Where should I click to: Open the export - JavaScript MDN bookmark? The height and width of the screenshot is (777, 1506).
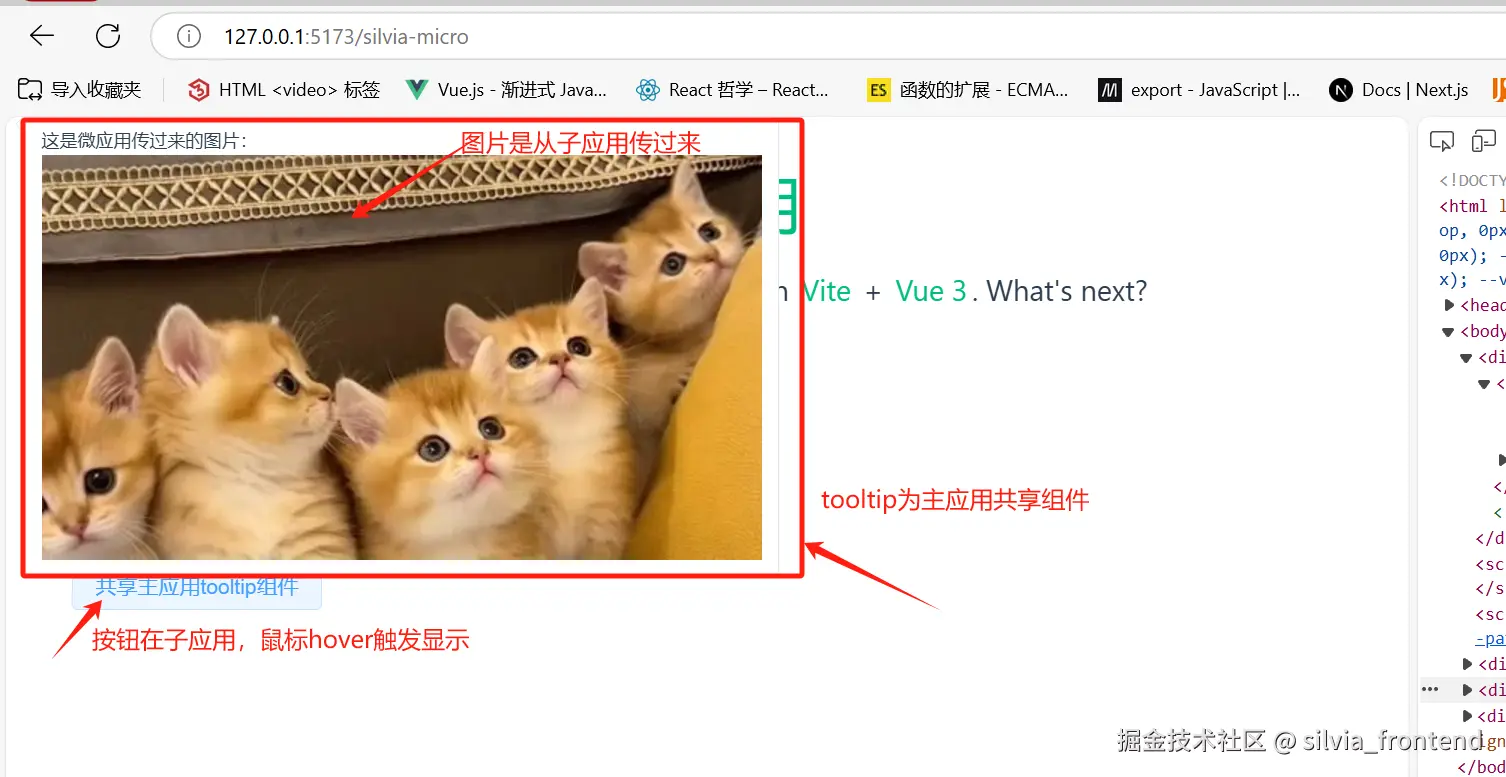pos(1199,90)
